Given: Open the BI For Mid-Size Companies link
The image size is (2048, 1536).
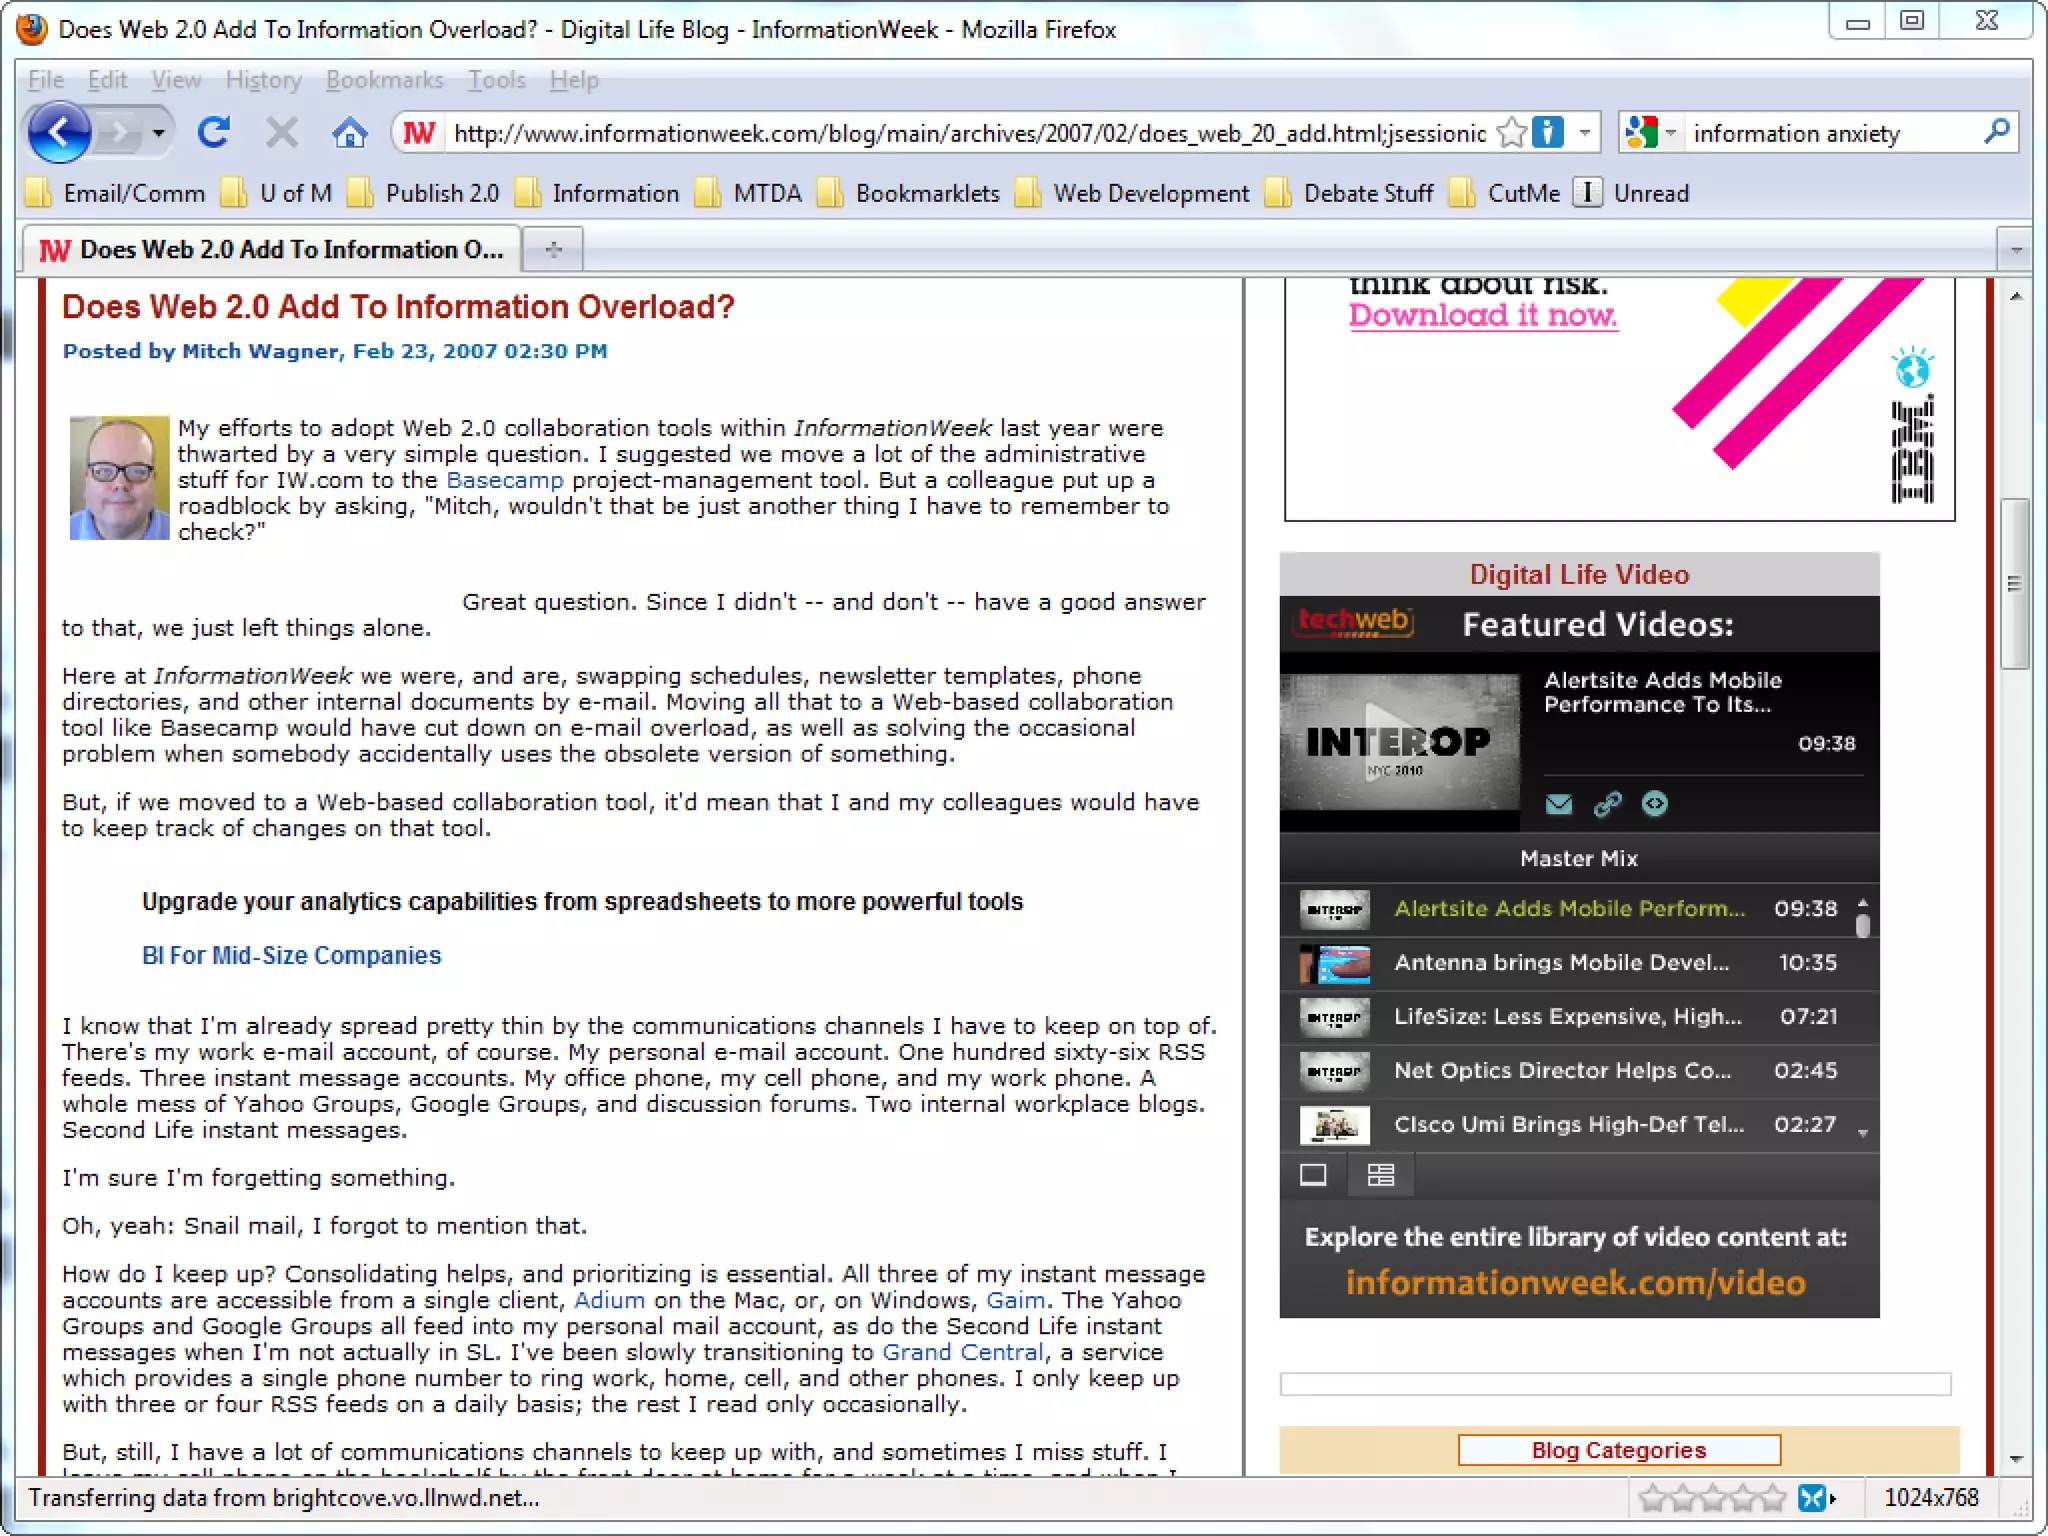Looking at the screenshot, I should coord(291,955).
